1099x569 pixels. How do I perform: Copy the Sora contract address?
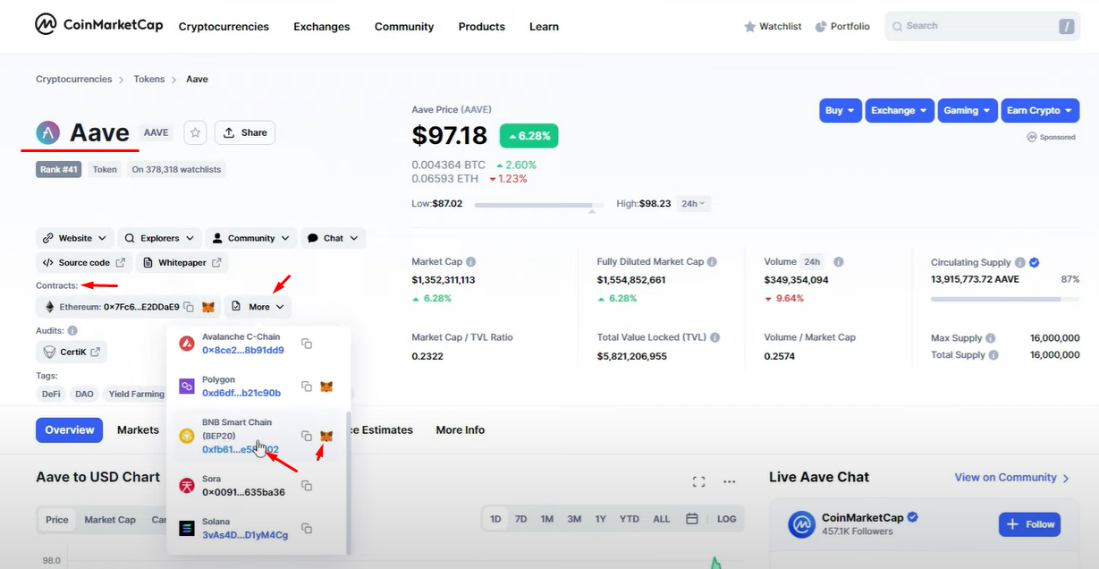(x=306, y=486)
